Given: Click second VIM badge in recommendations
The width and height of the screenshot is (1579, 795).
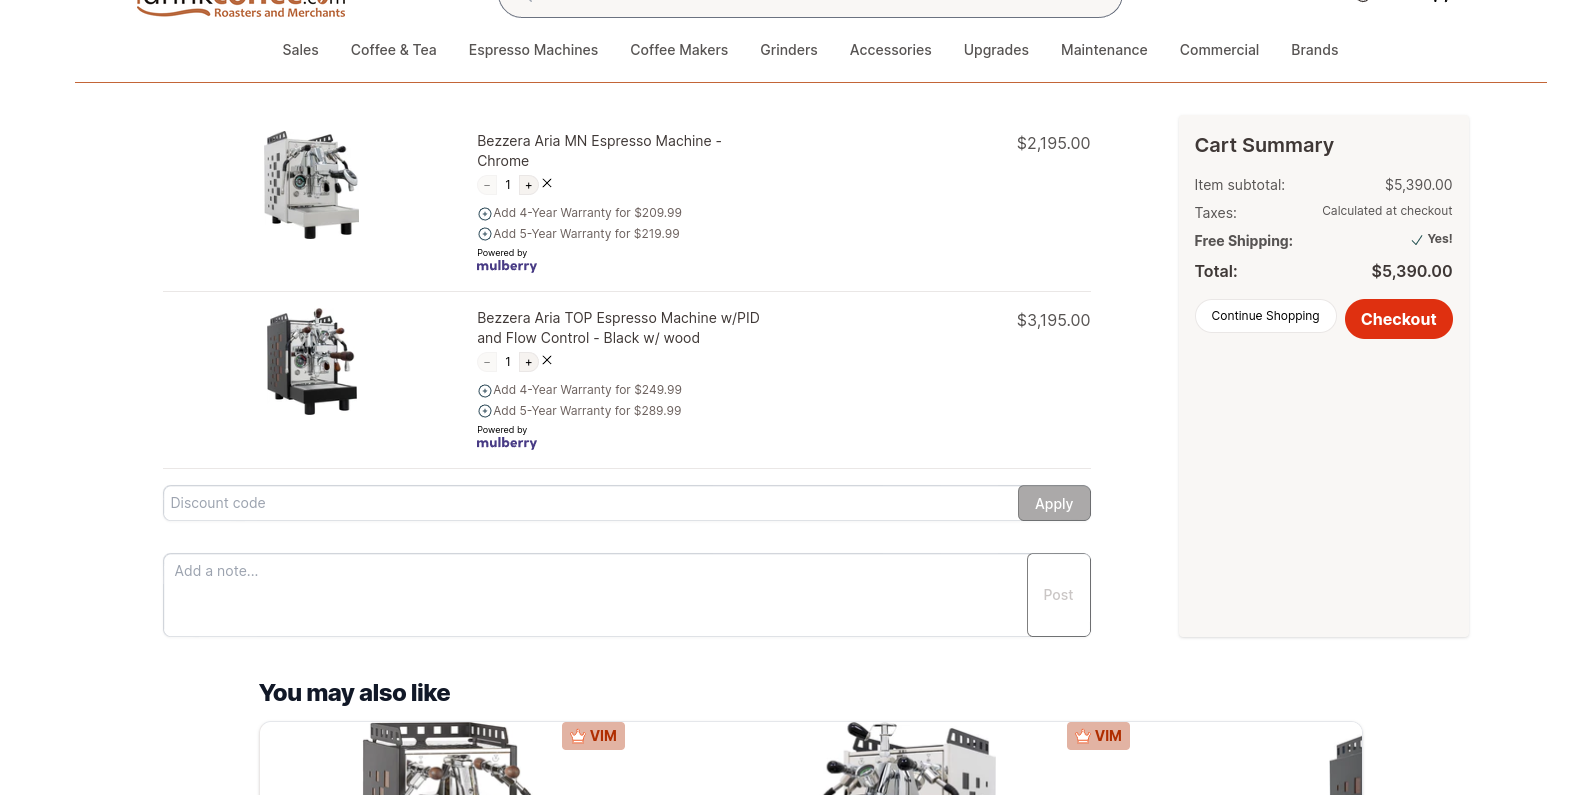Looking at the screenshot, I should coord(1098,736).
